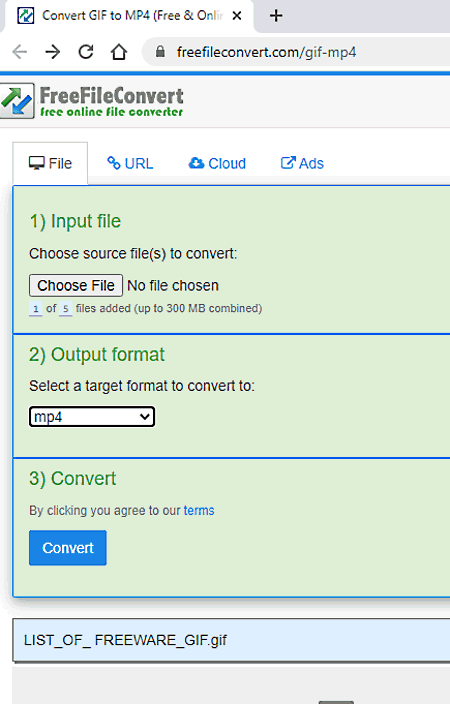Expand the mp4 target format dropdown

[92, 417]
